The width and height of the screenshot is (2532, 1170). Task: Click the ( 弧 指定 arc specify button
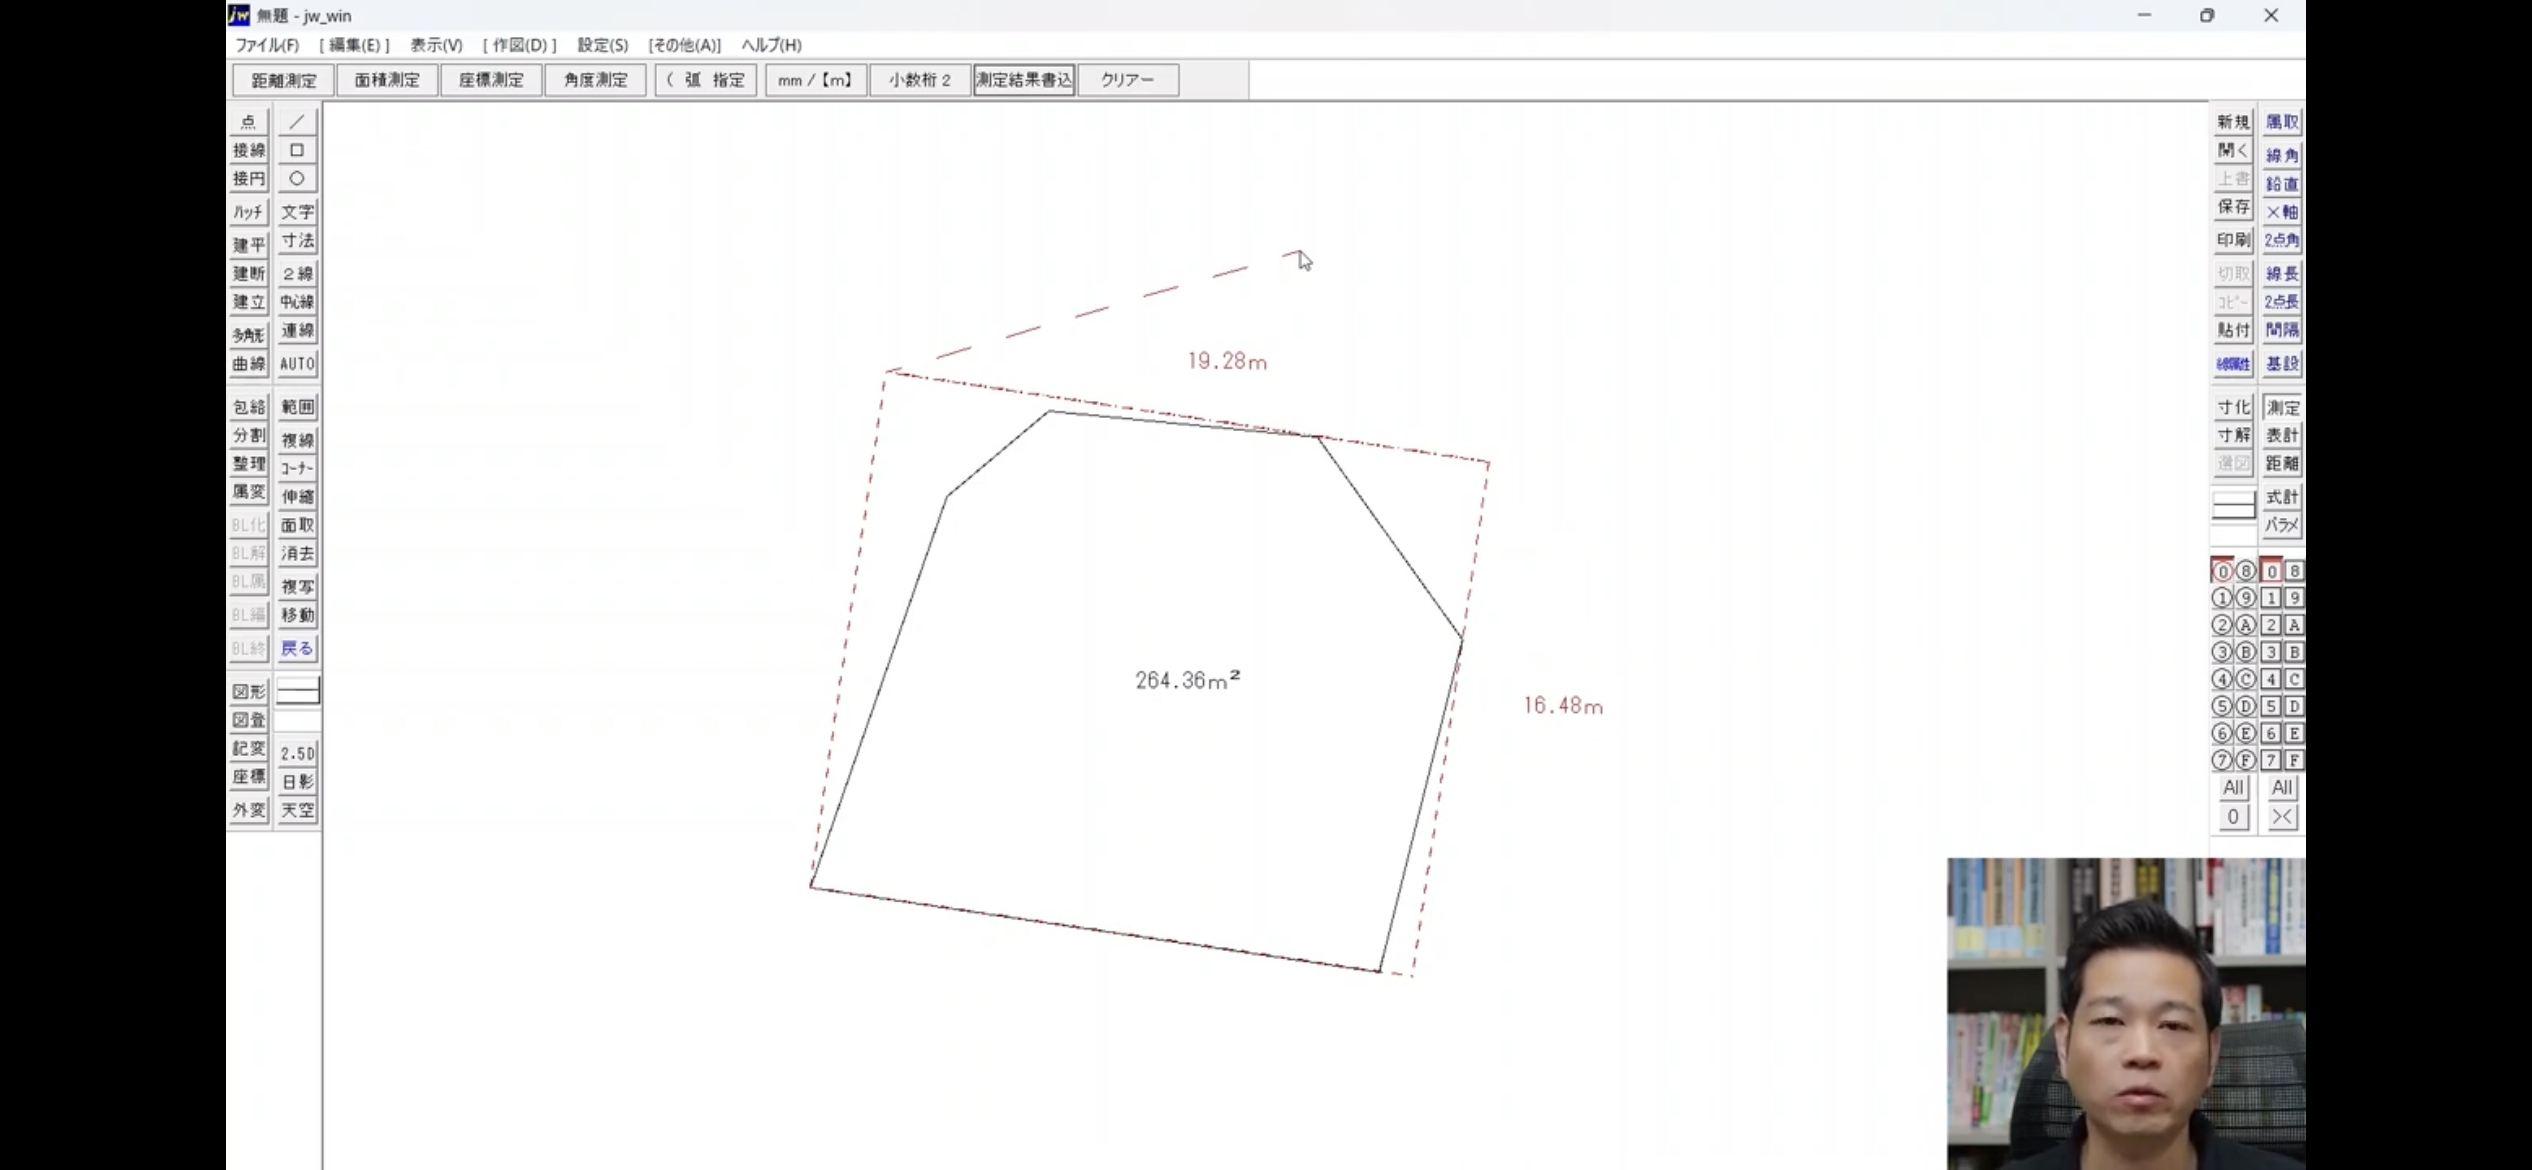point(706,80)
